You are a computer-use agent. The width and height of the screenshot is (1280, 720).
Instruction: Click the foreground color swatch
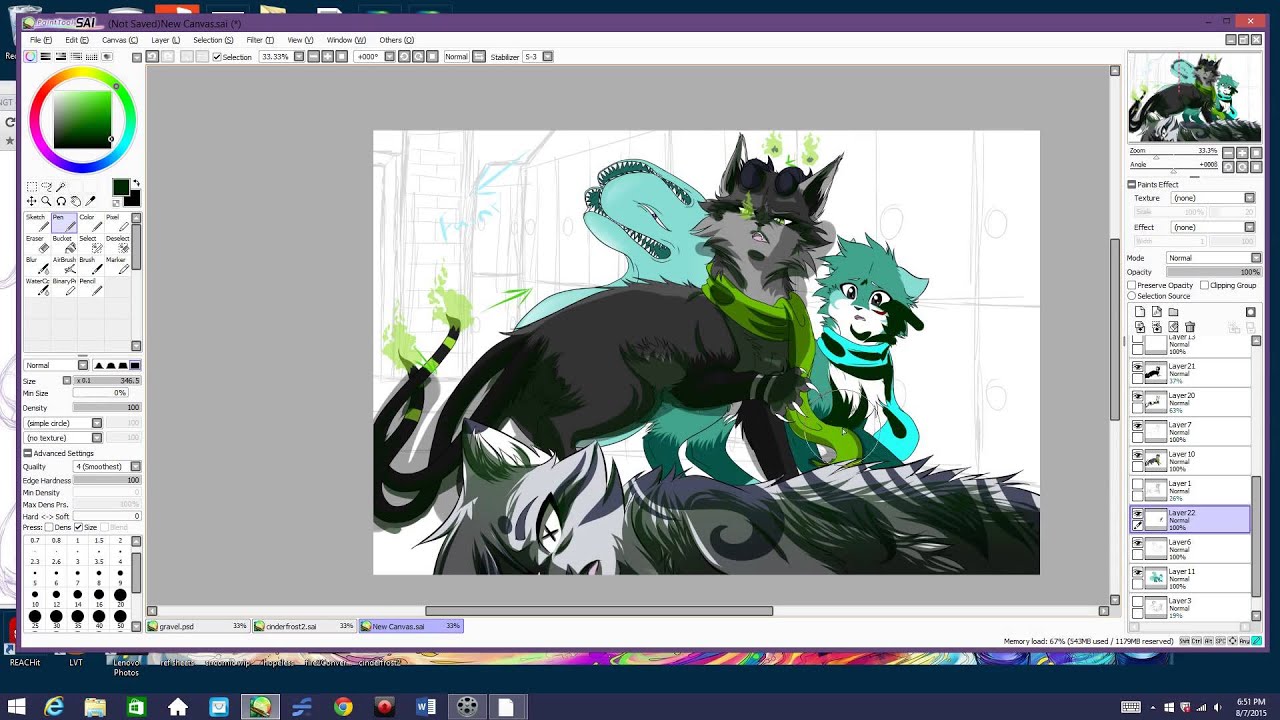121,187
